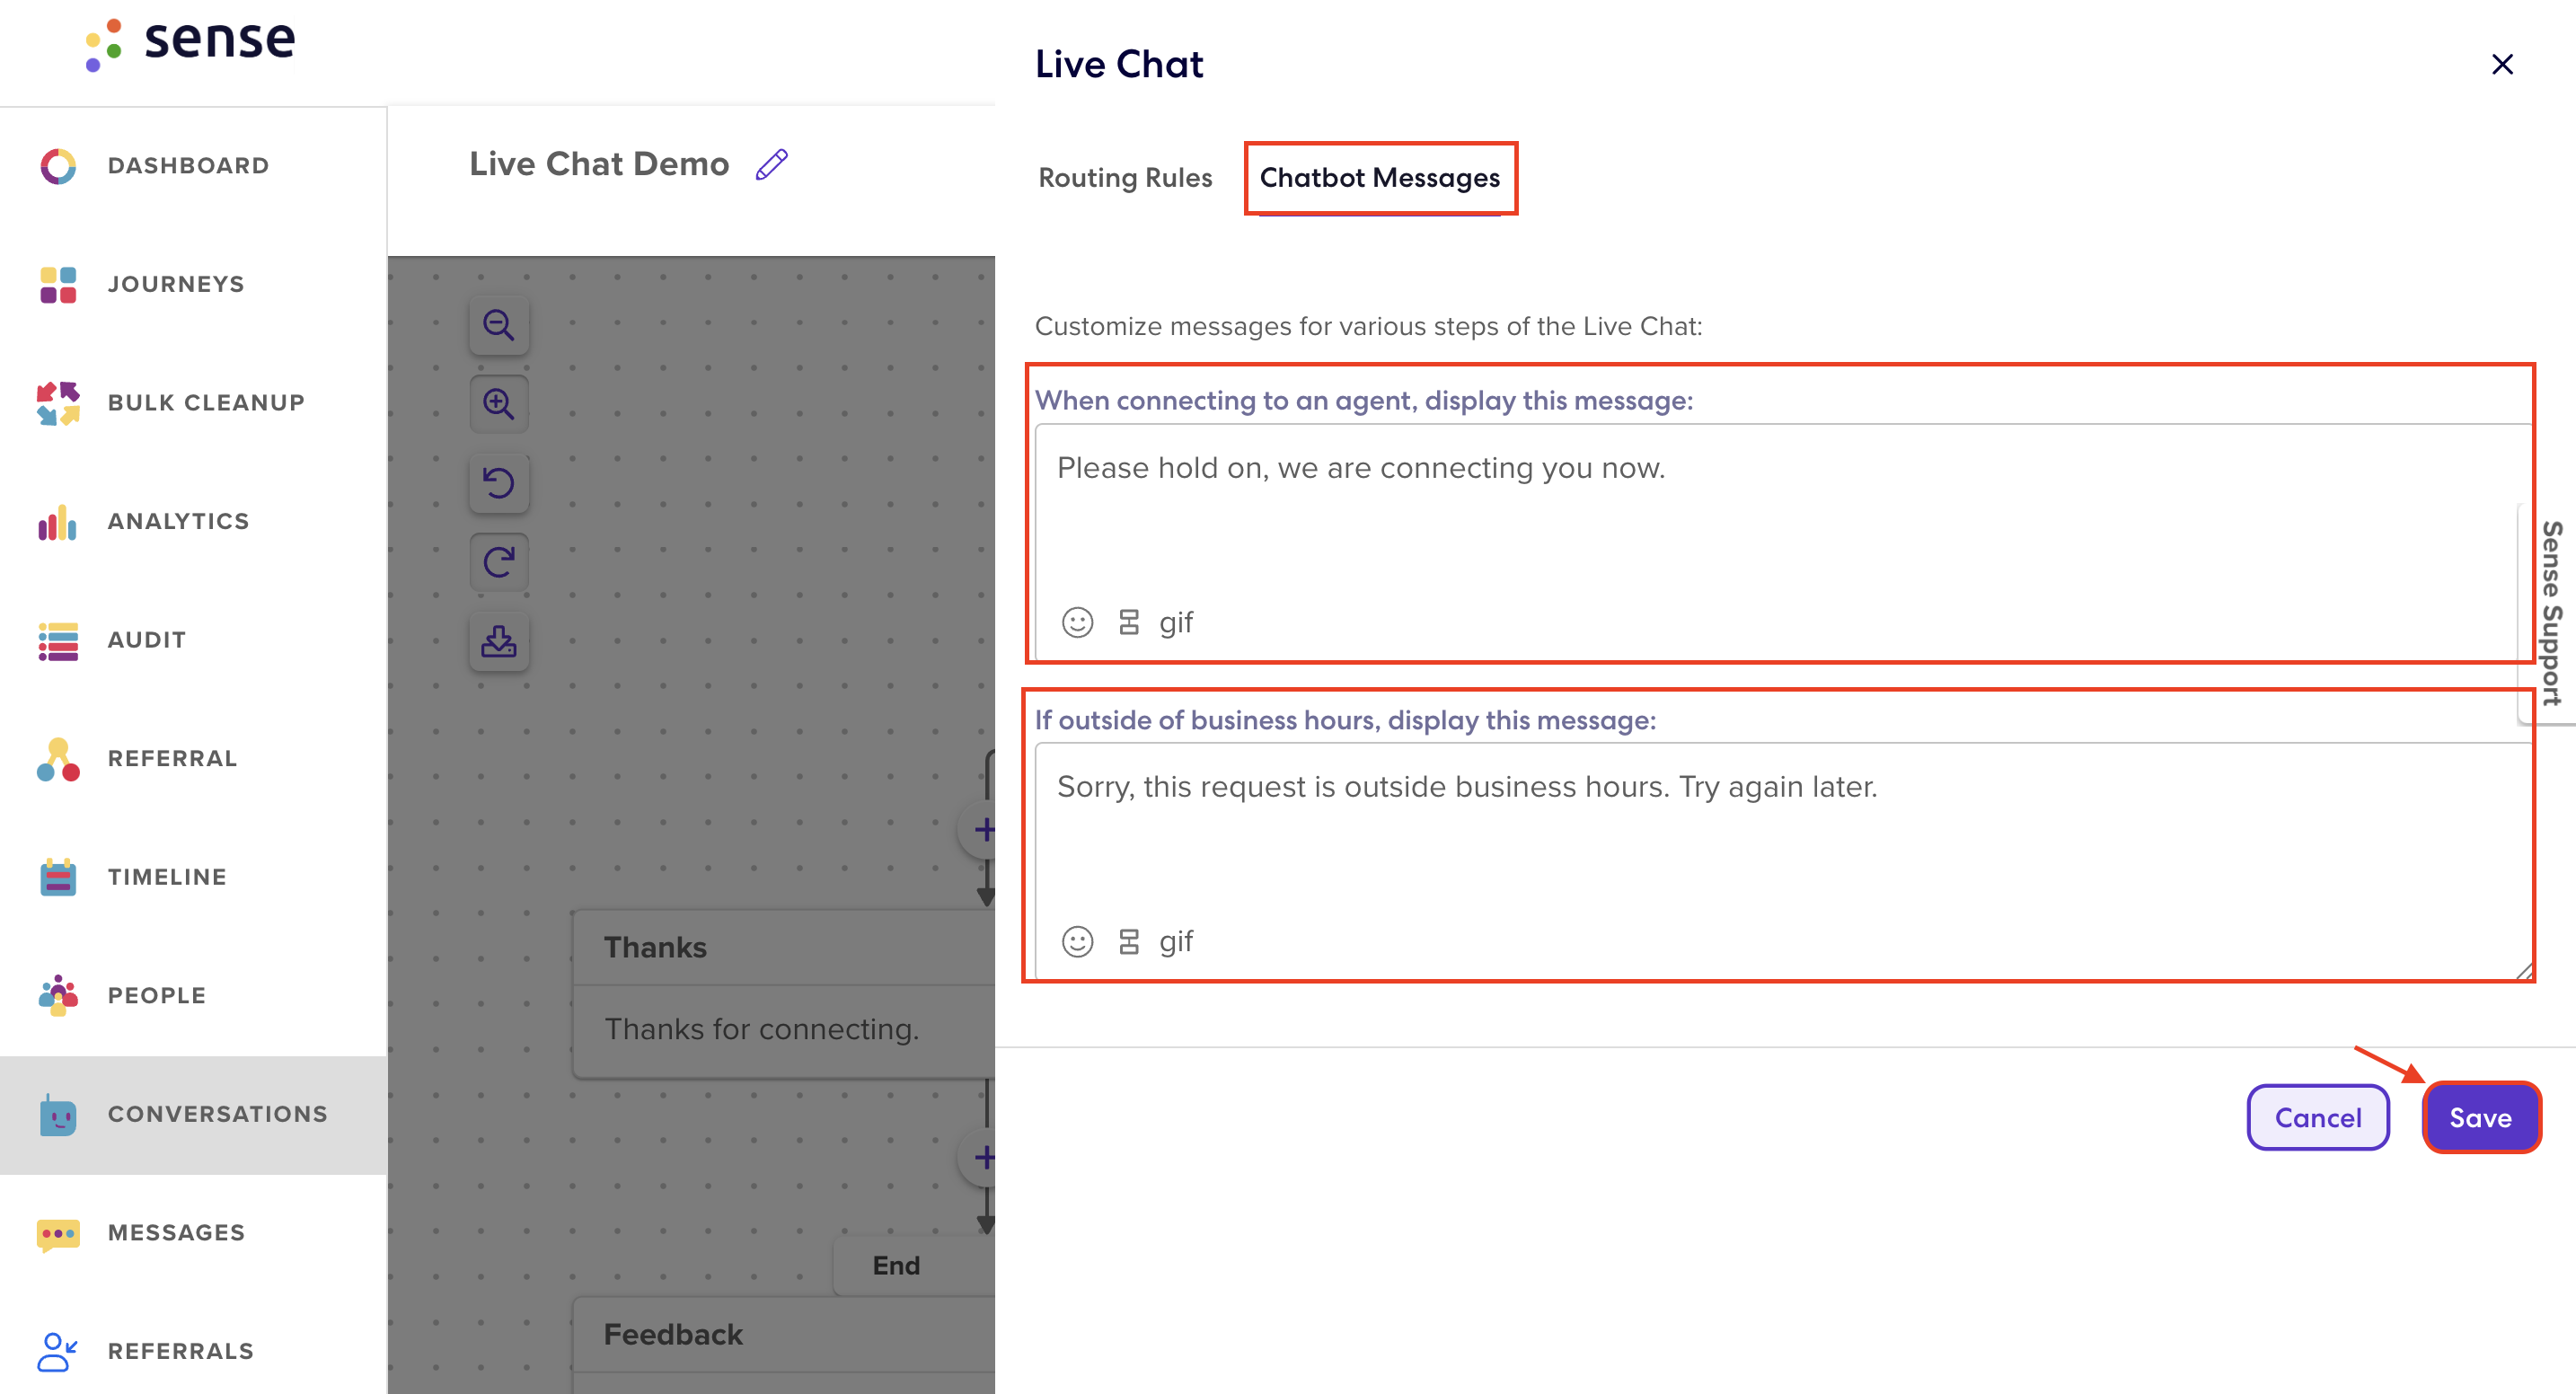2576x1394 pixels.
Task: Open emoji picker in the business hours message
Action: [1077, 941]
